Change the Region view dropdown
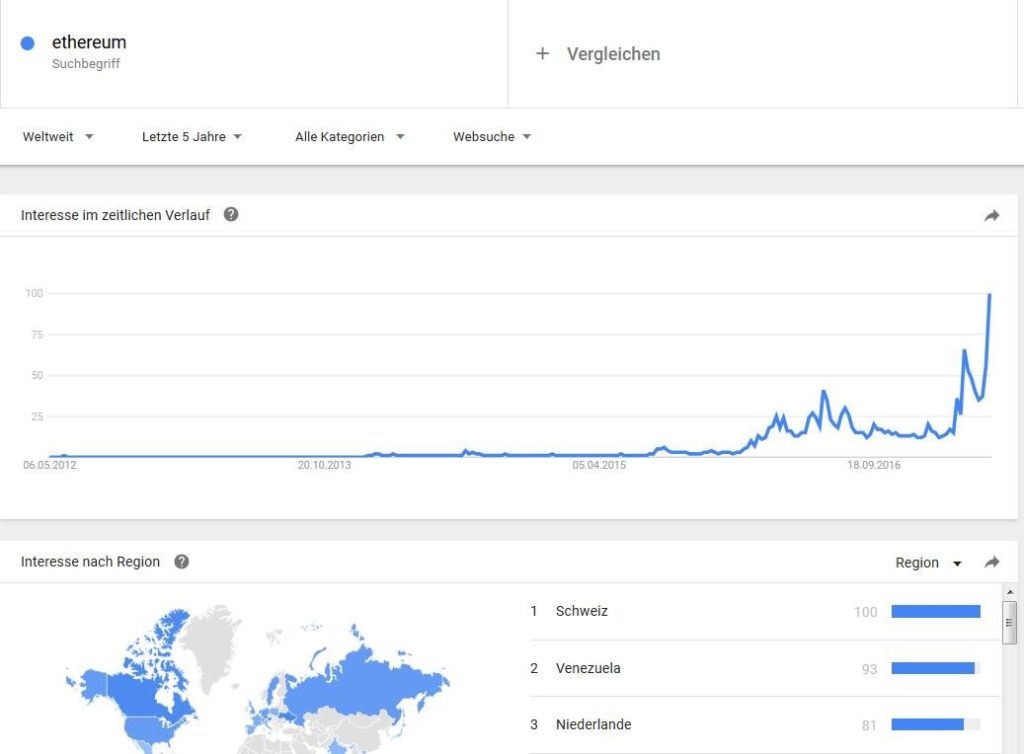This screenshot has height=754, width=1024. coord(928,563)
